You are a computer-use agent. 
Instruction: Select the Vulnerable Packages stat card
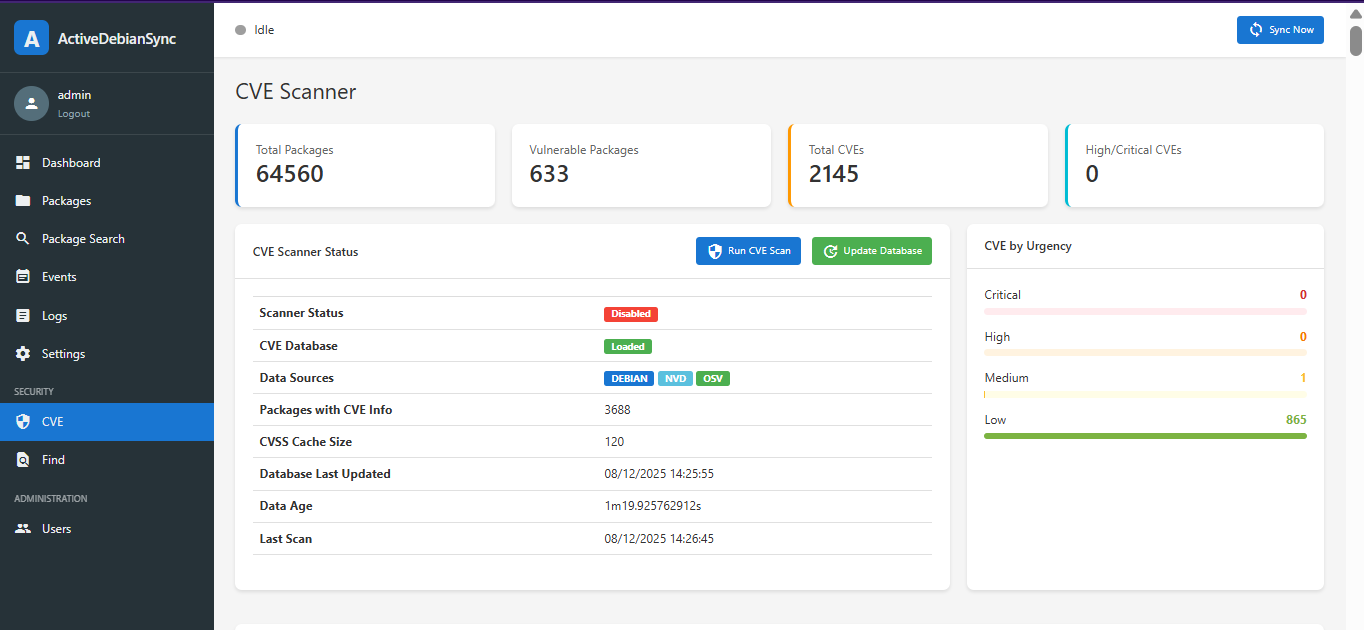[641, 165]
